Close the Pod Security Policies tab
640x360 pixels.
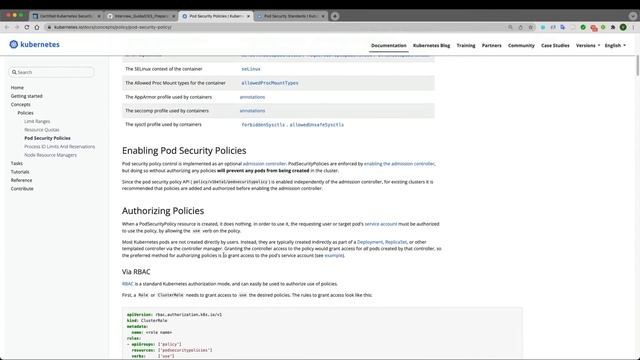(x=248, y=16)
